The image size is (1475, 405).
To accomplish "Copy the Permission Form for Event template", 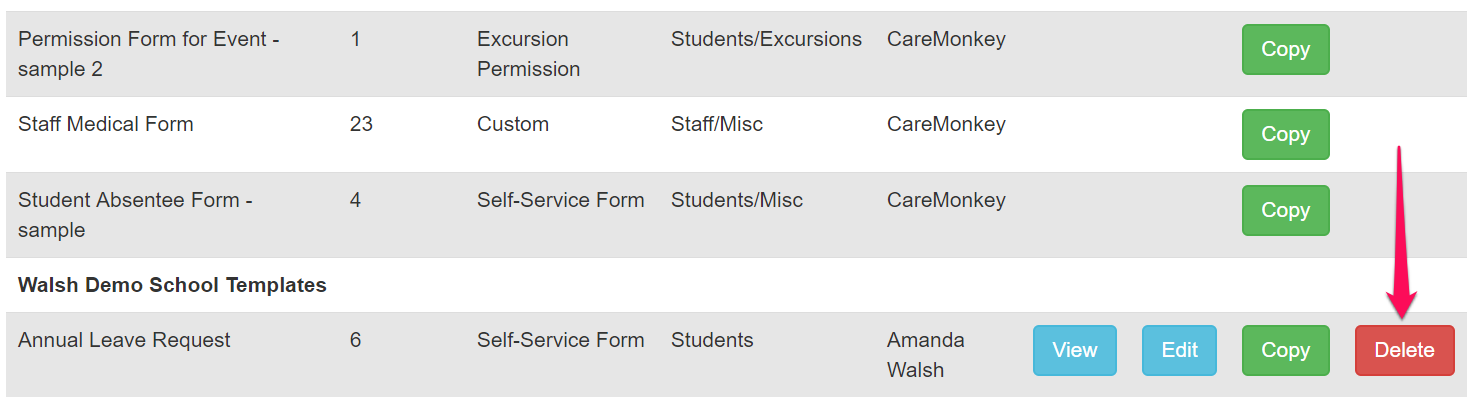I will [x=1285, y=50].
